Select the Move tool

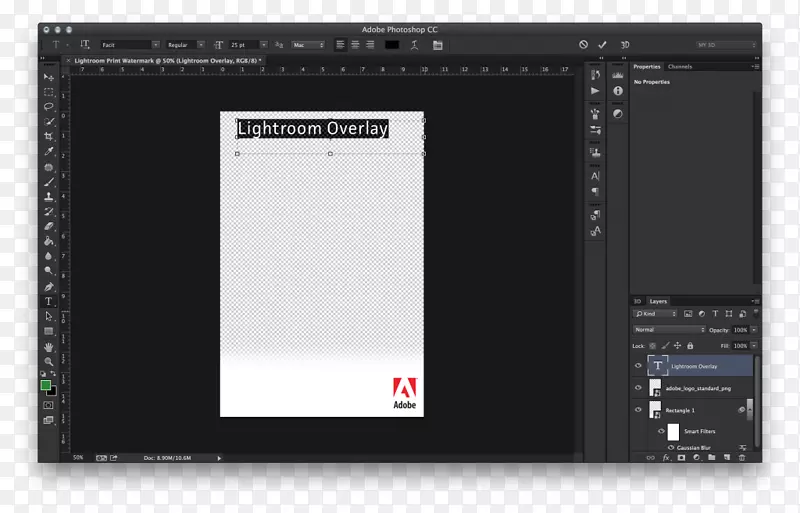pyautogui.click(x=48, y=77)
